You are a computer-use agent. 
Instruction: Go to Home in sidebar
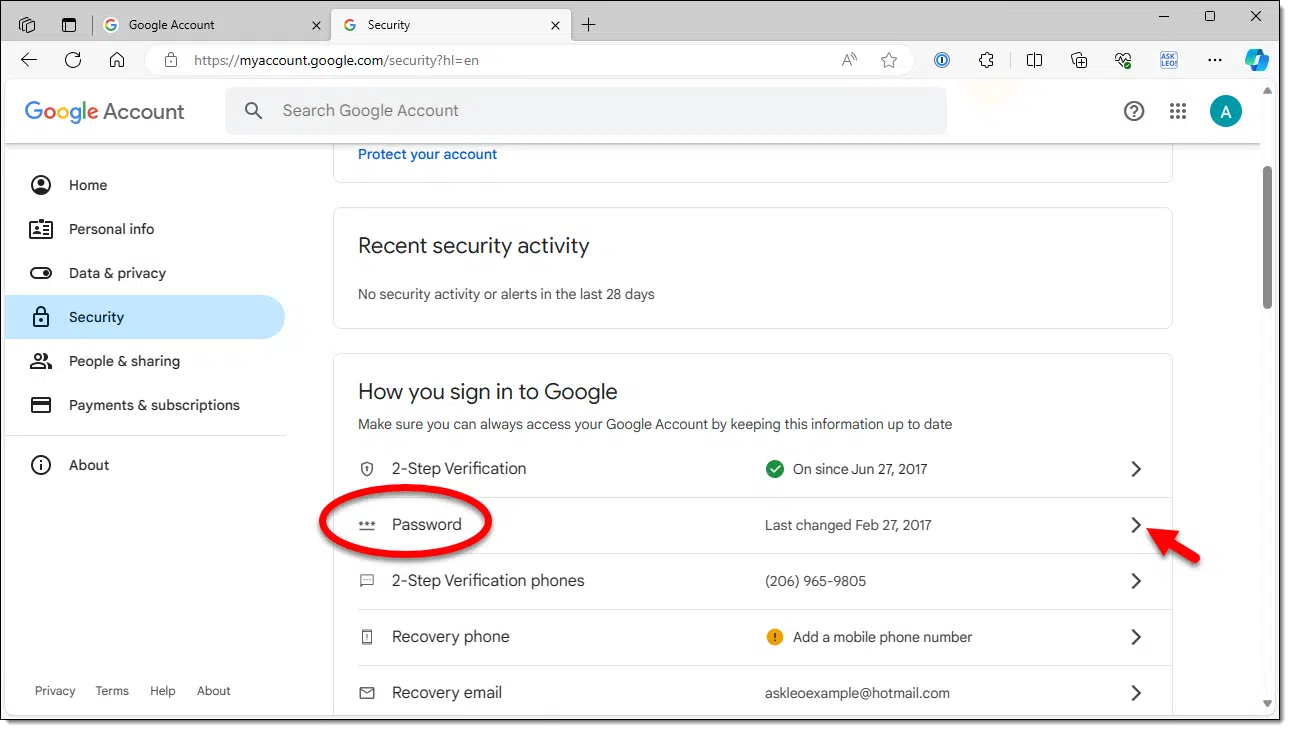click(145, 185)
